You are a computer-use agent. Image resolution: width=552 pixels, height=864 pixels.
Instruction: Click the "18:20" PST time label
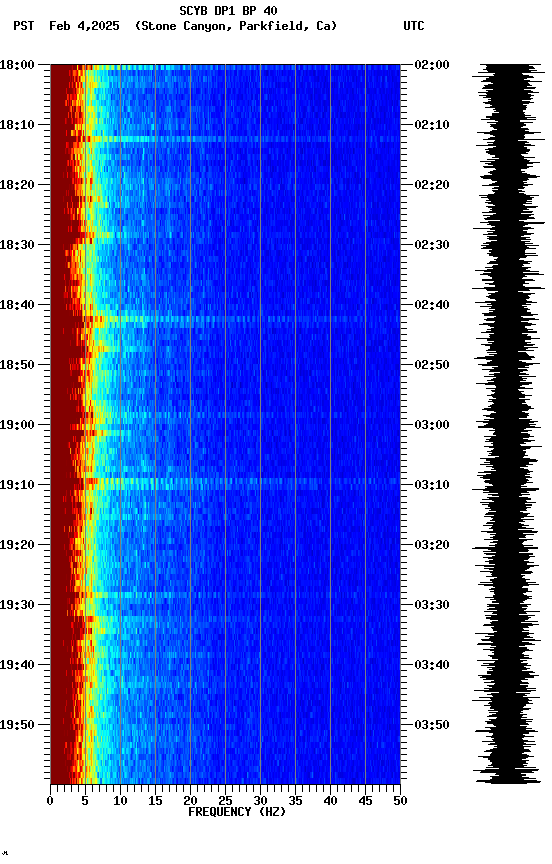(17, 185)
